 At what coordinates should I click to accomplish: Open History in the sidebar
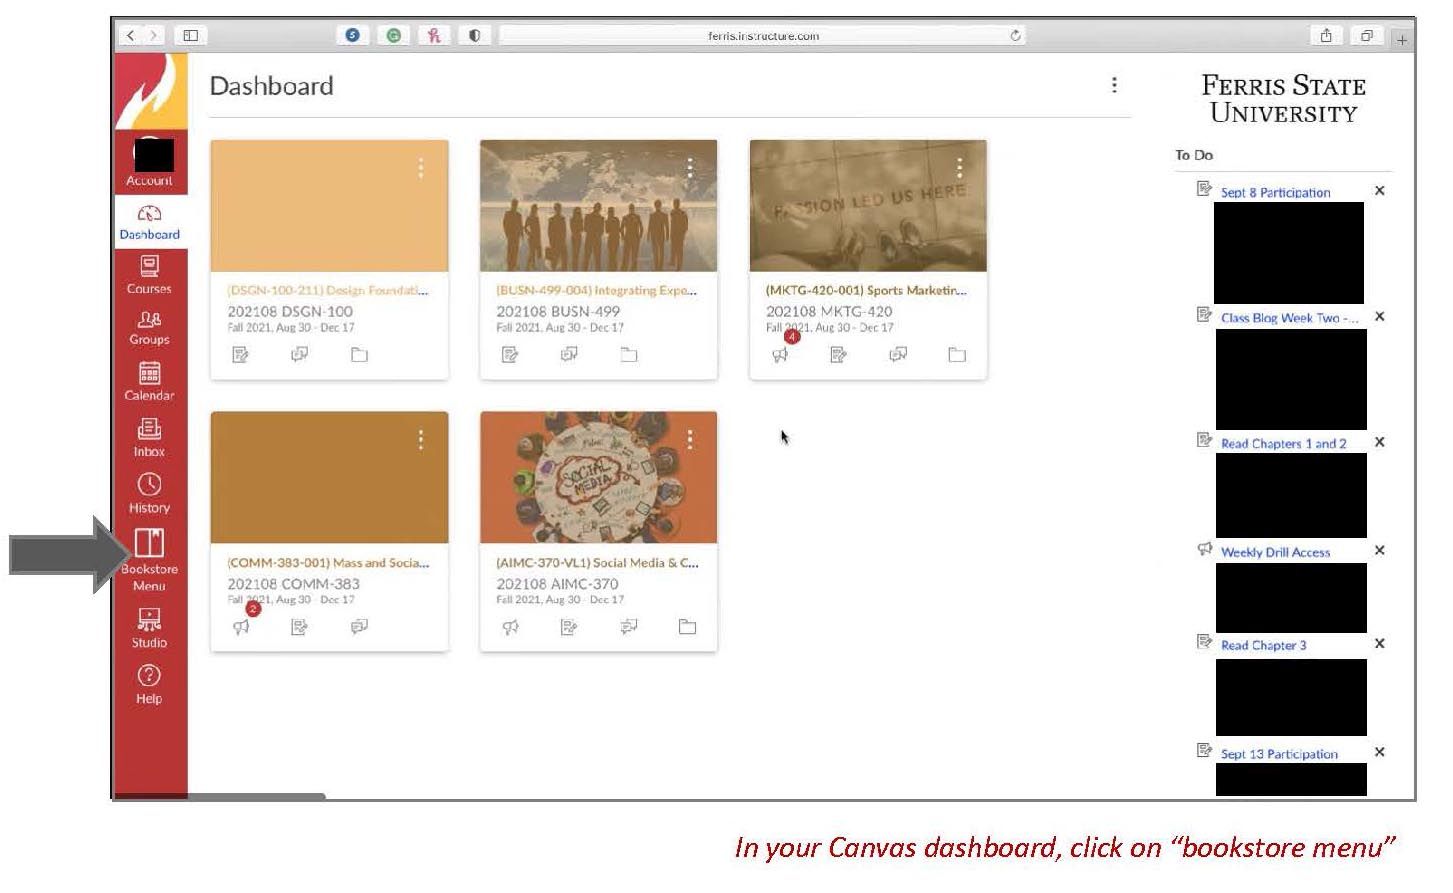tap(149, 494)
